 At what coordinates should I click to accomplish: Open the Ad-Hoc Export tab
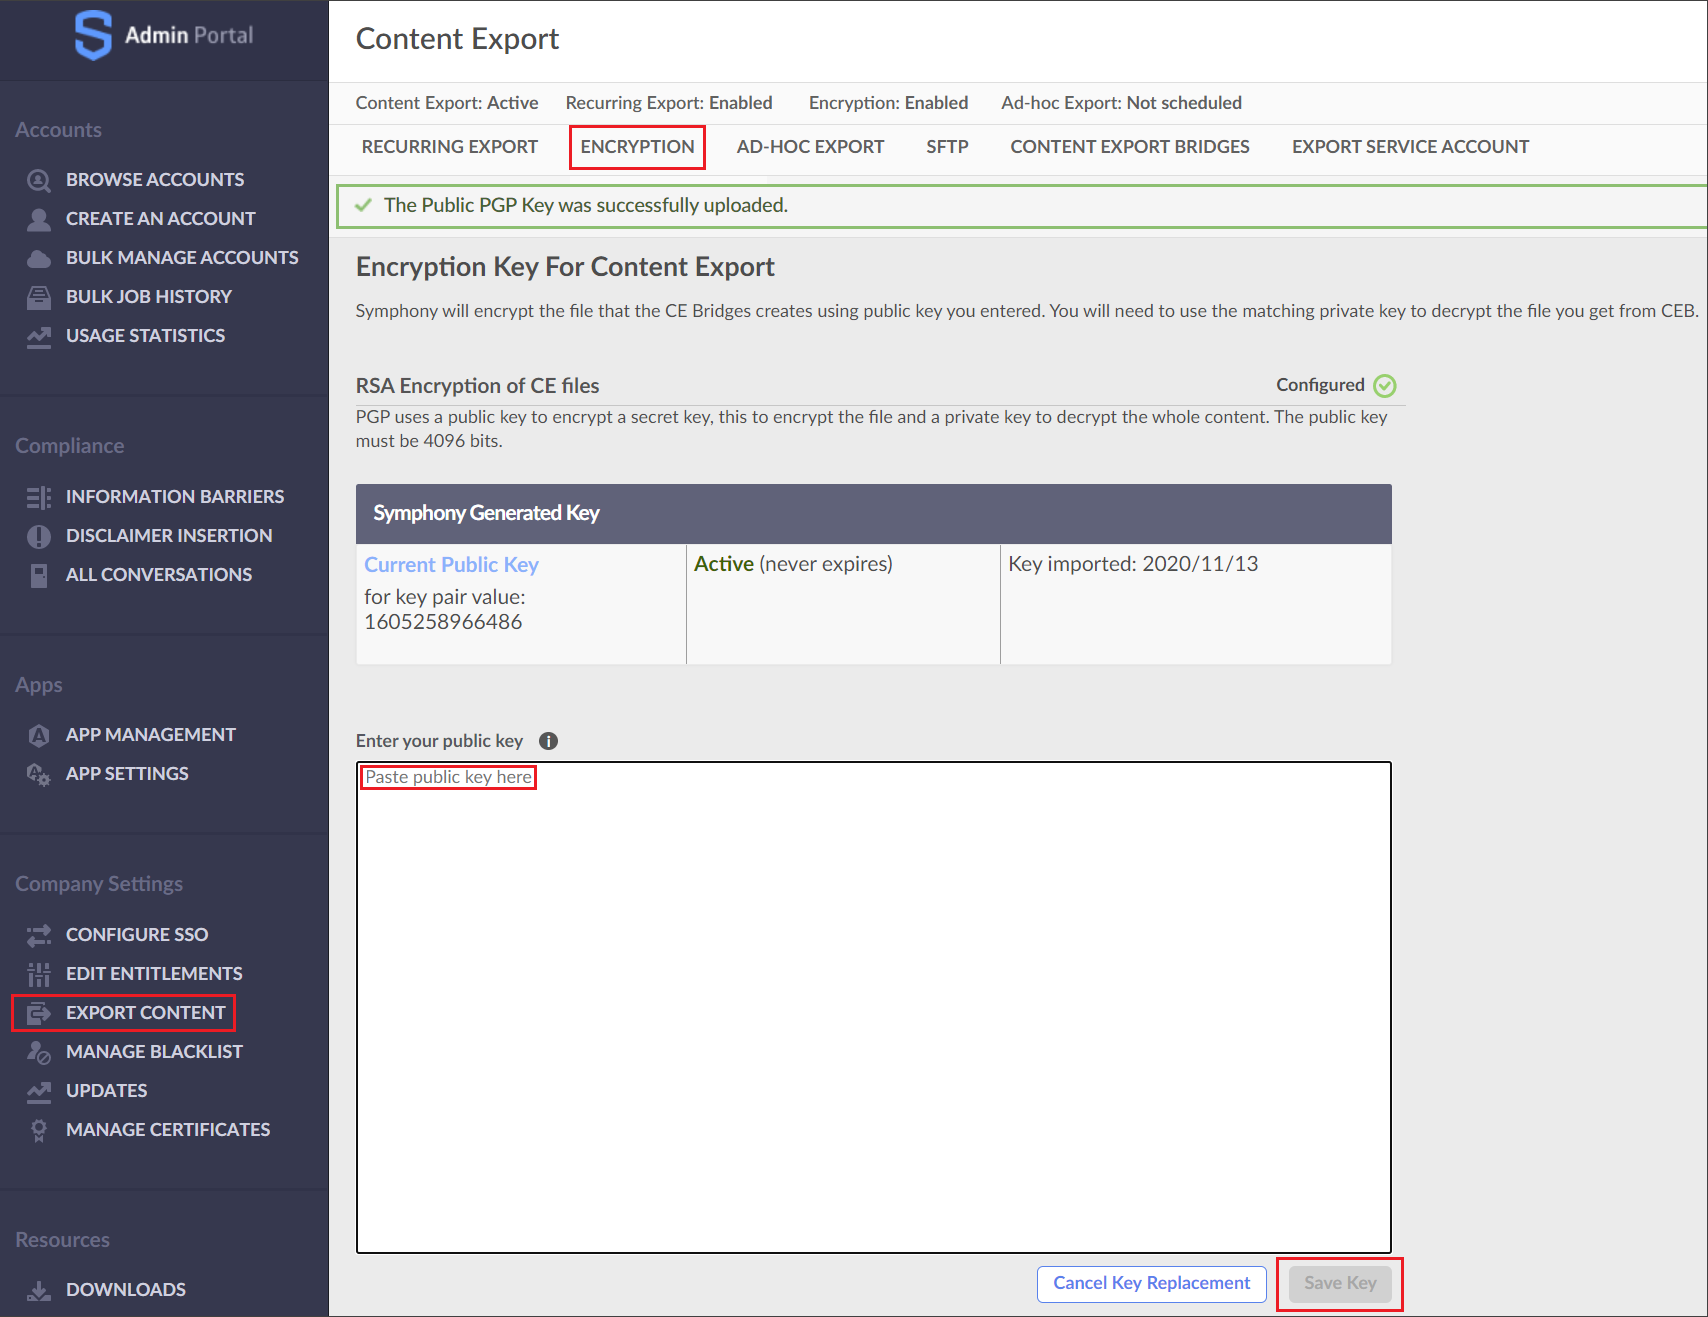tap(810, 147)
